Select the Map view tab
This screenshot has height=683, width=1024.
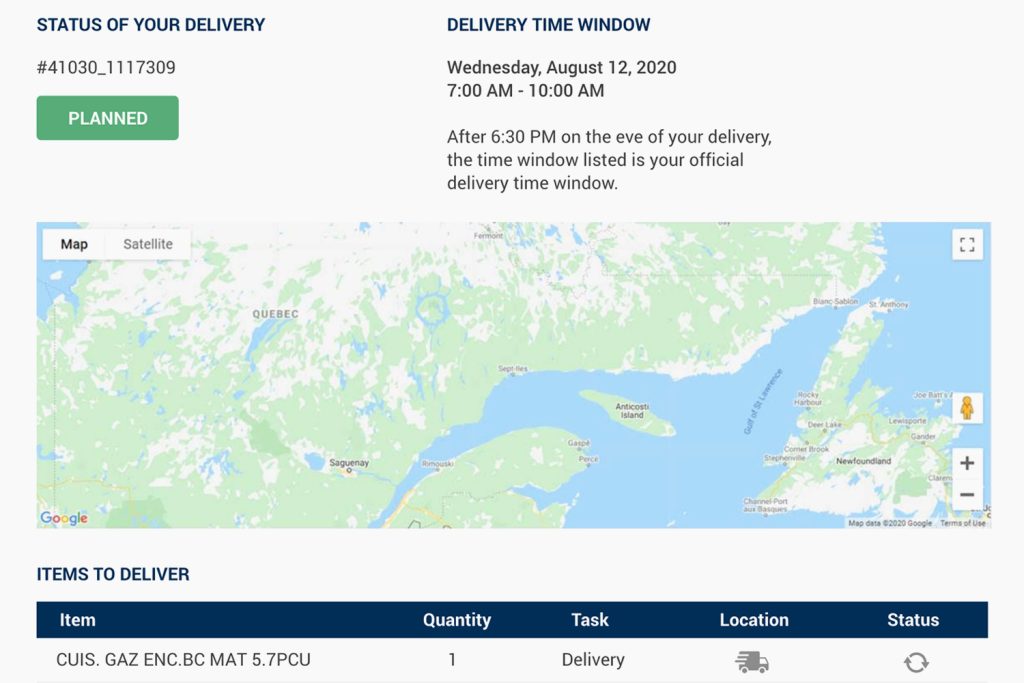tap(74, 244)
